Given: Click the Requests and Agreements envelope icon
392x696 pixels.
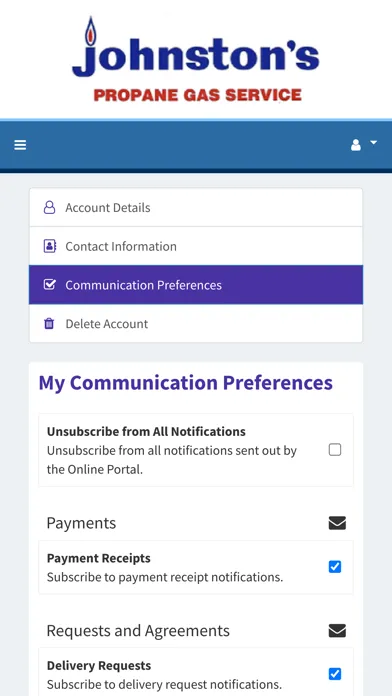Looking at the screenshot, I should coord(337,631).
